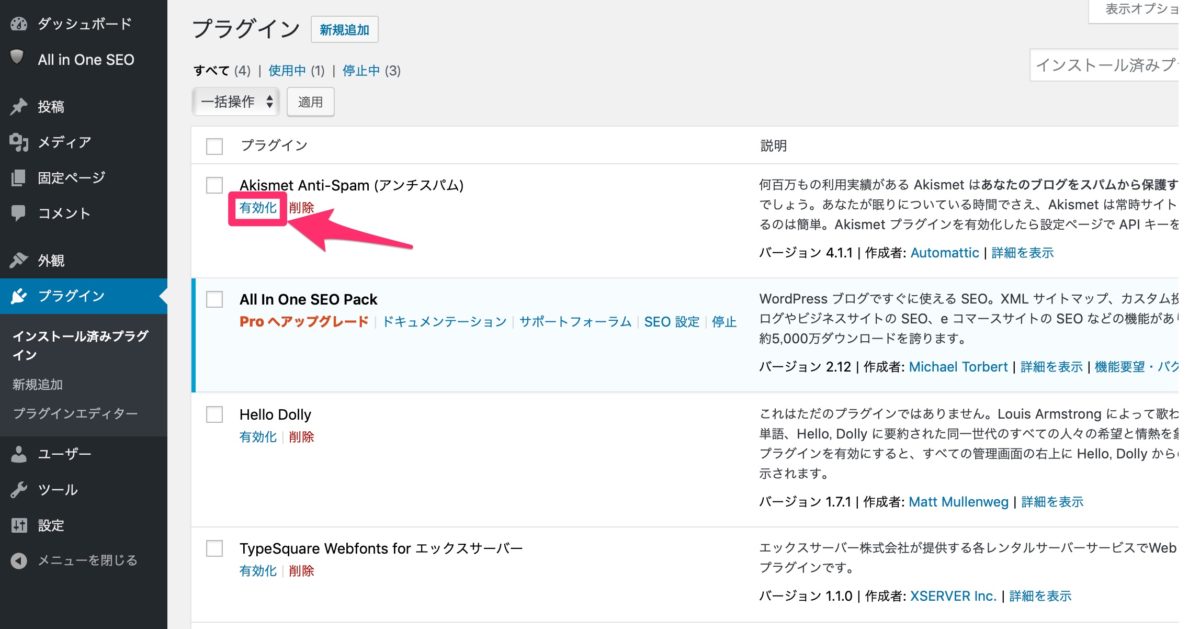This screenshot has height=629, width=1200.
Task: Check the Akismet Anti-Spam plugin checkbox
Action: 214,185
